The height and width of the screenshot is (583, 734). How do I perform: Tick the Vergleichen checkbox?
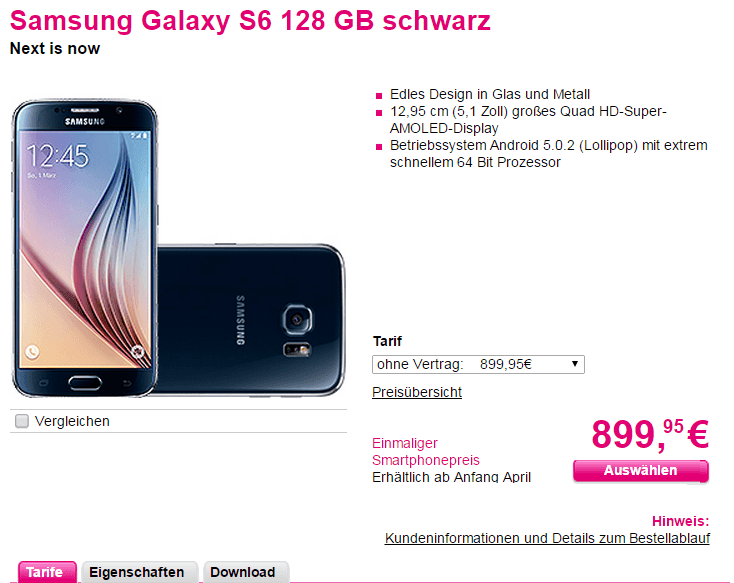[22, 421]
